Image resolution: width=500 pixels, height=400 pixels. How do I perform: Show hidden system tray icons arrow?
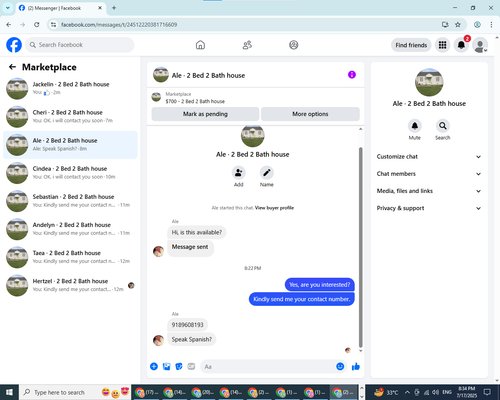point(407,392)
